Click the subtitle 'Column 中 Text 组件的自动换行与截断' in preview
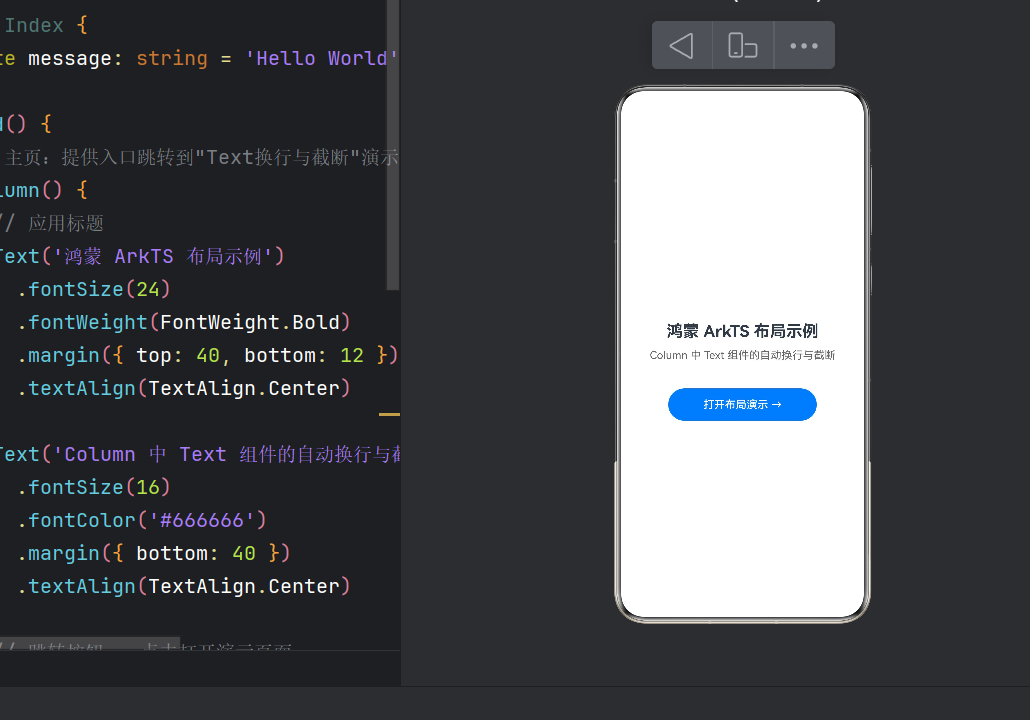Screen dimensions: 1030x720 click(742, 355)
